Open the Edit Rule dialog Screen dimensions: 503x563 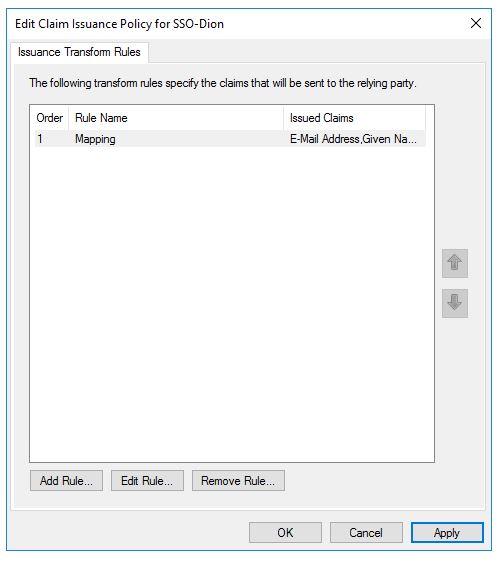[x=147, y=480]
